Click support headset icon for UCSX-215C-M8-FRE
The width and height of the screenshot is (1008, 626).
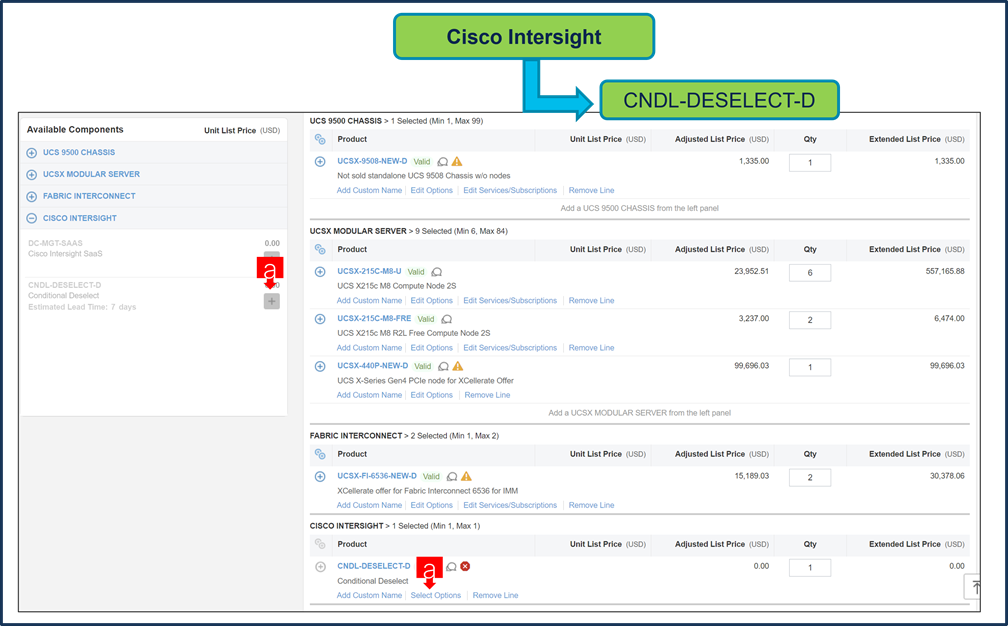[447, 319]
